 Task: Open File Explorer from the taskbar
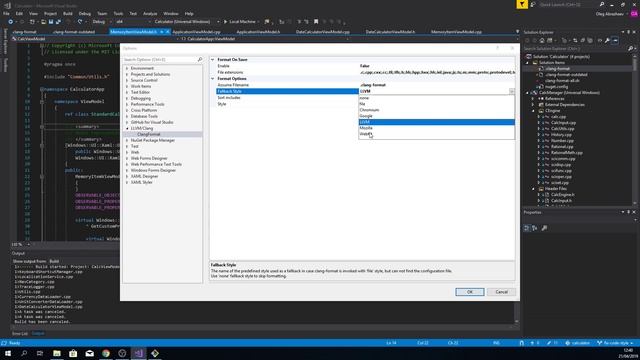[x=57, y=353]
